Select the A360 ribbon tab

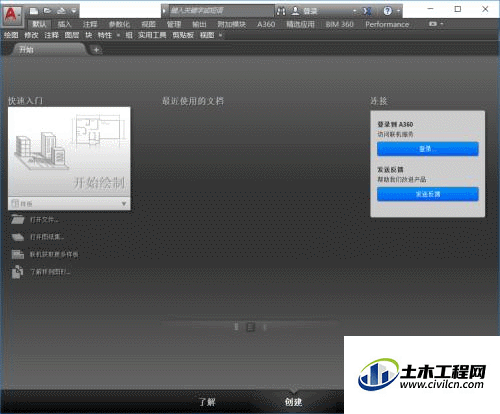(266, 24)
